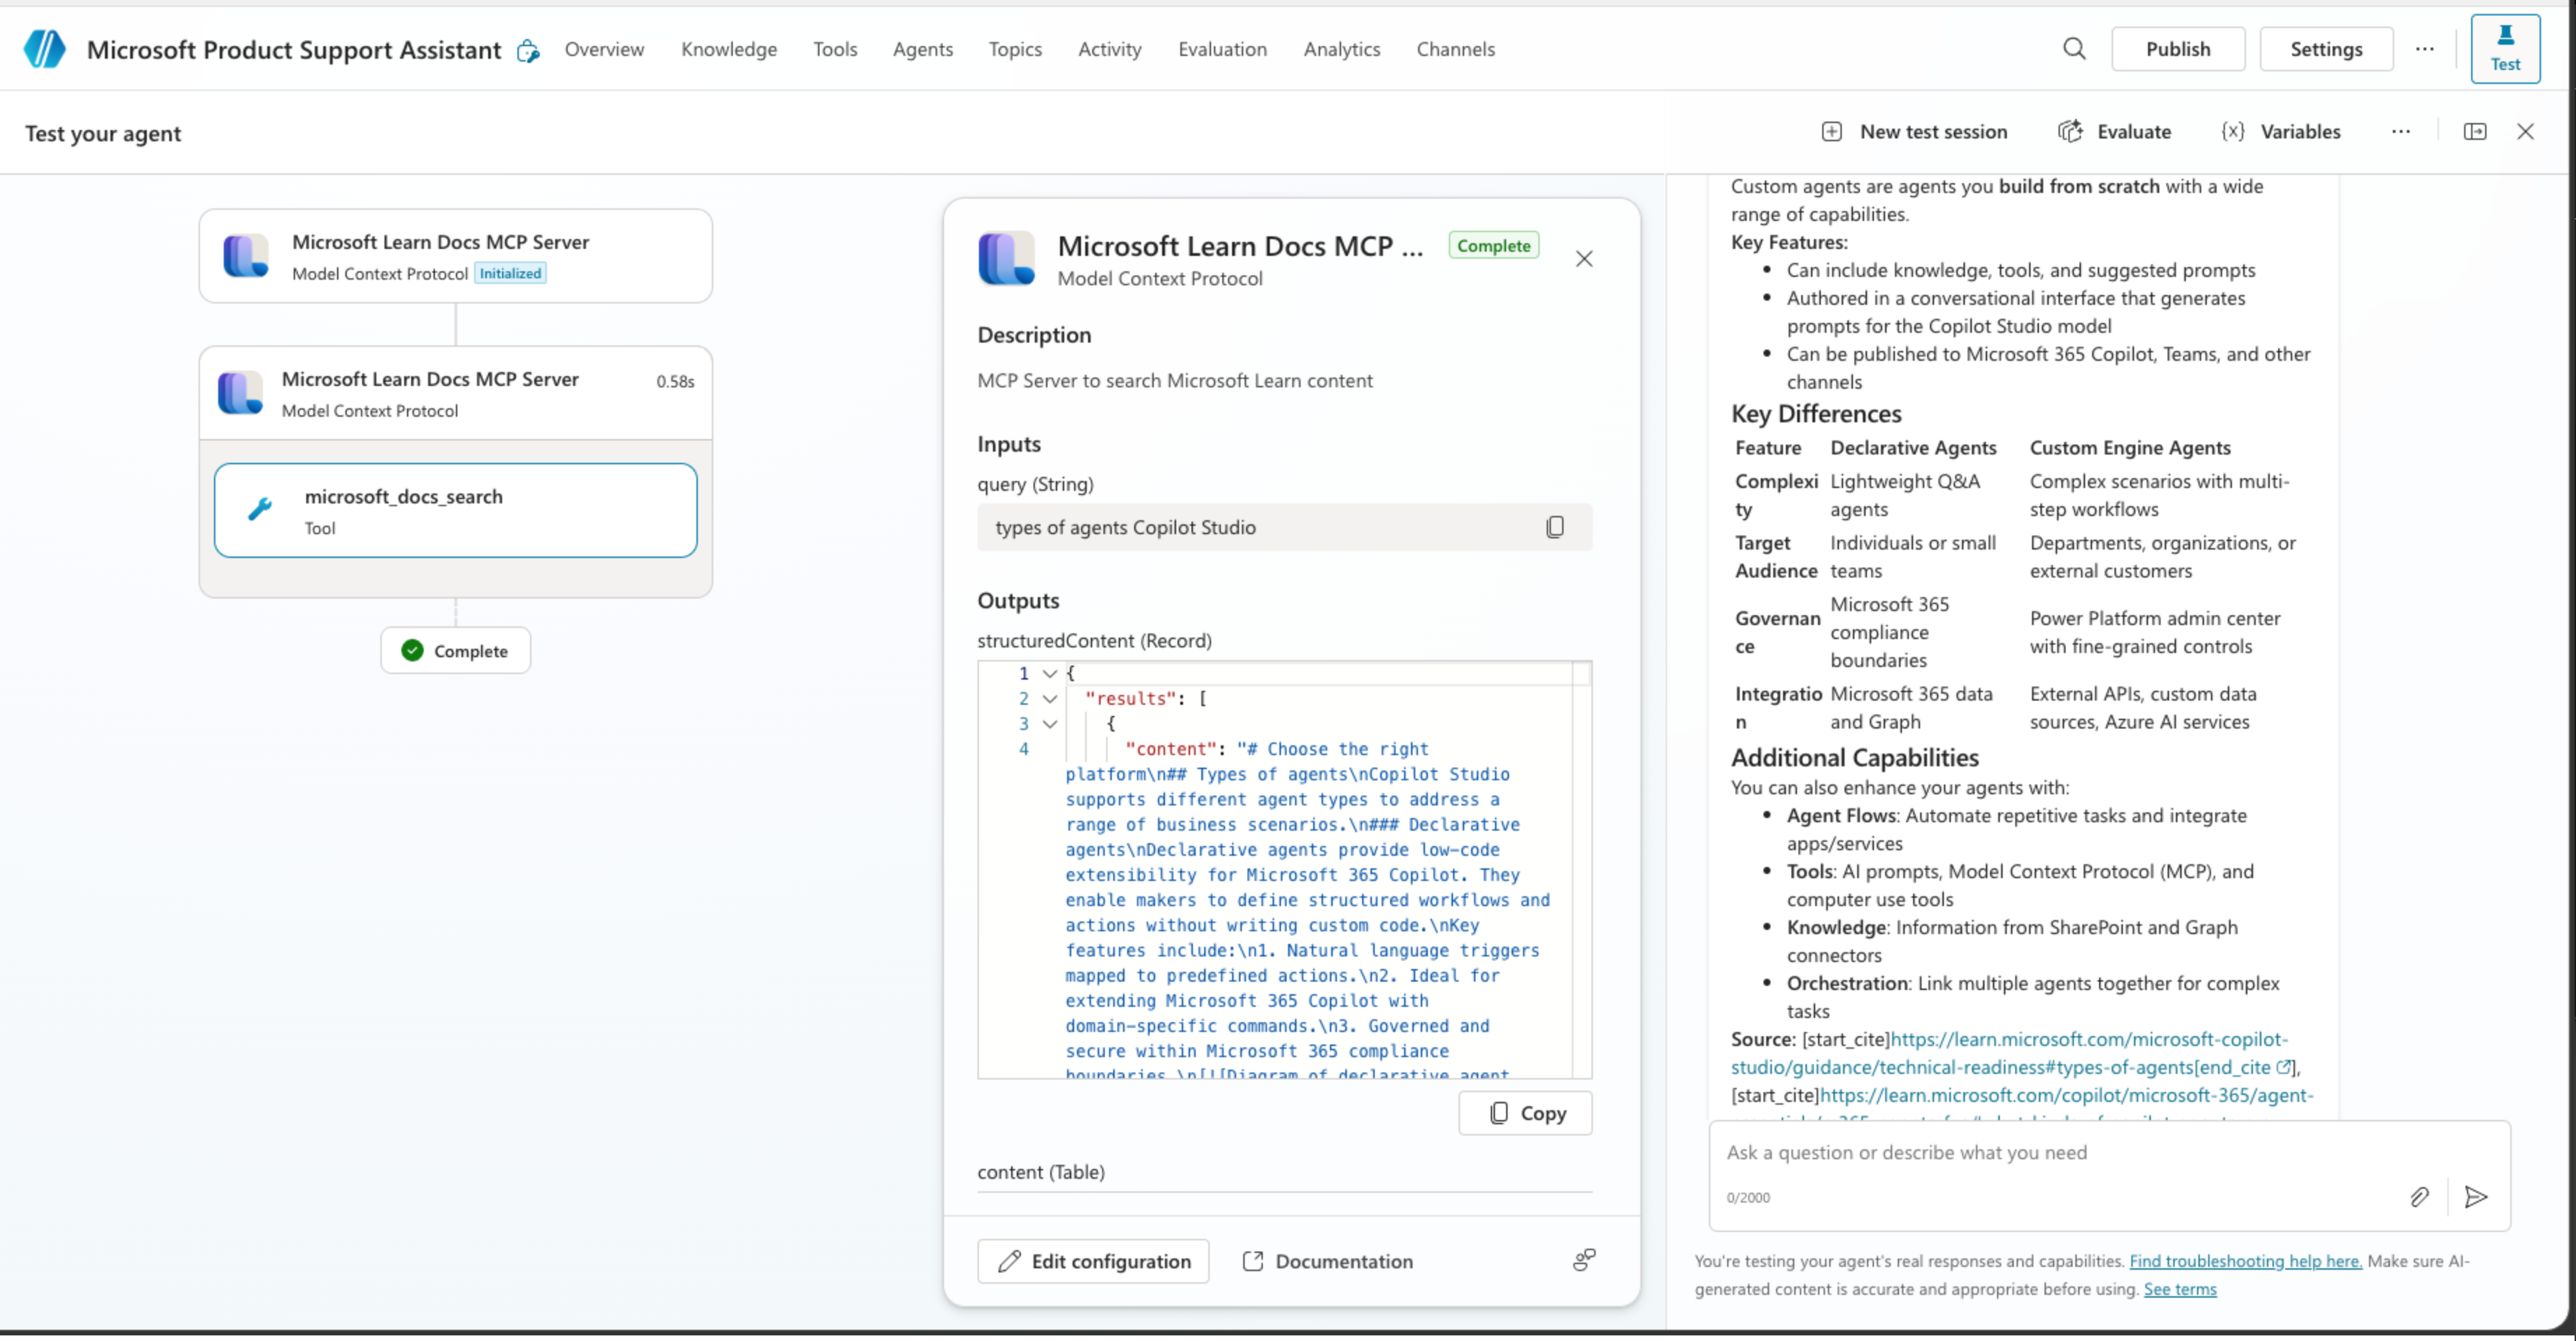Click the agent icon beside the title

click(528, 51)
